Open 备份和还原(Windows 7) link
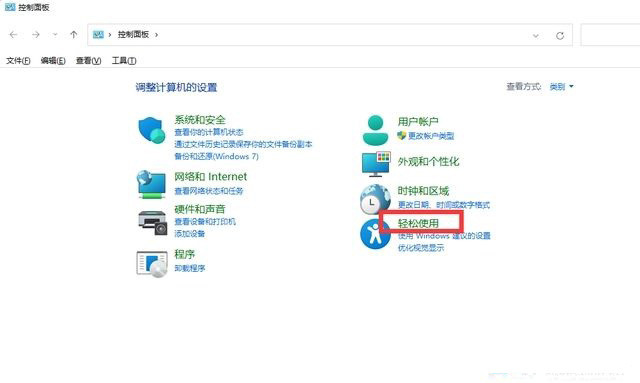Image resolution: width=640 pixels, height=383 pixels. click(216, 156)
